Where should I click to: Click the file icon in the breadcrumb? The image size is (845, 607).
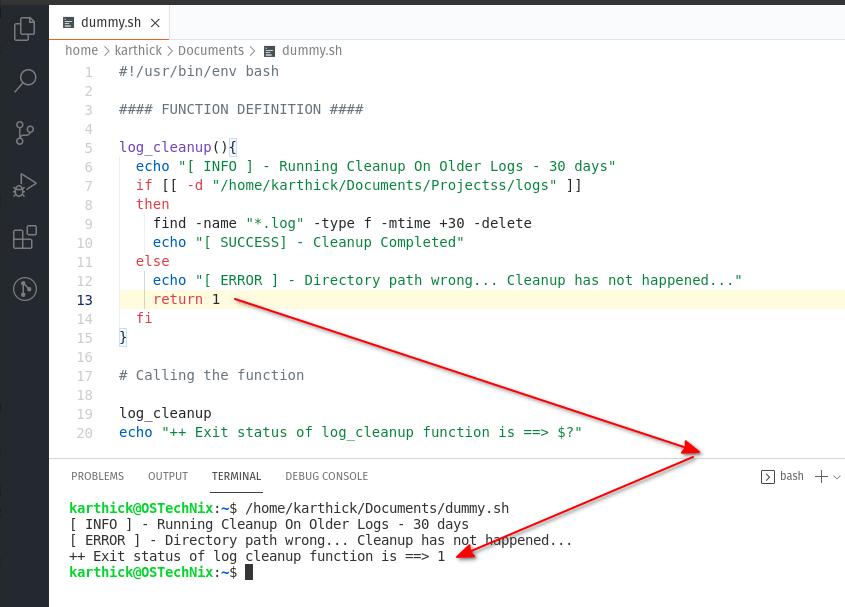[269, 51]
